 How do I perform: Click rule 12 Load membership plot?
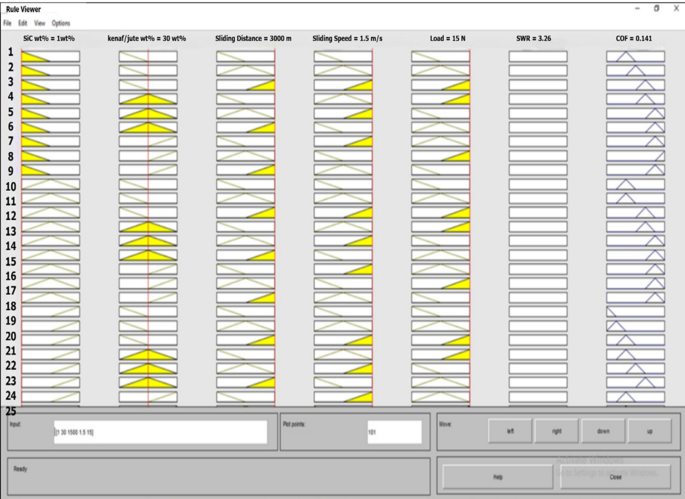440,214
